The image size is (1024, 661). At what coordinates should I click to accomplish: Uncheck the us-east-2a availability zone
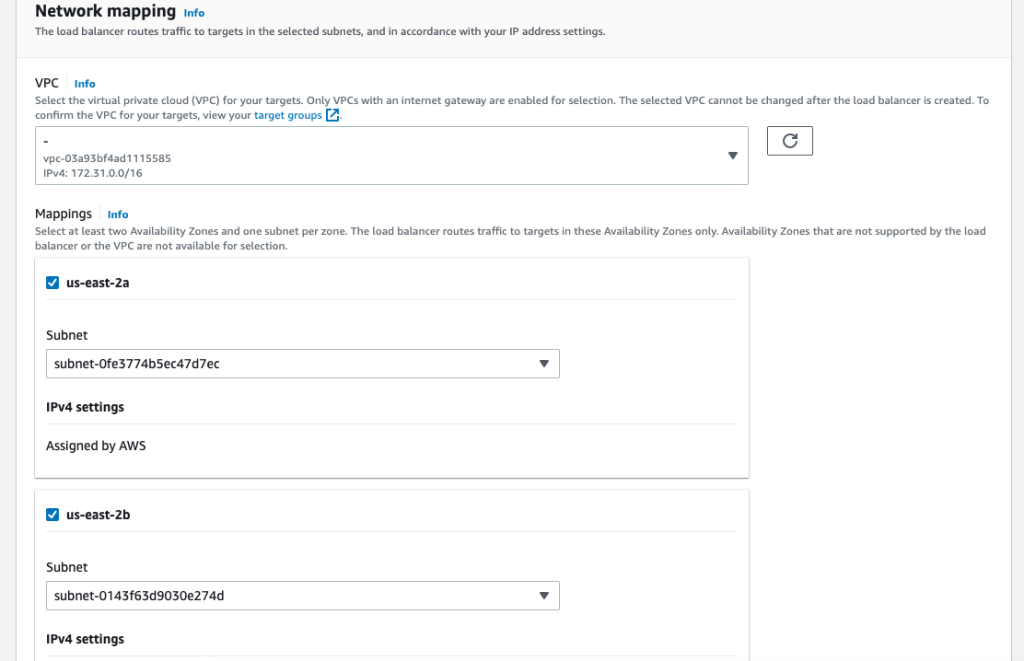(53, 283)
